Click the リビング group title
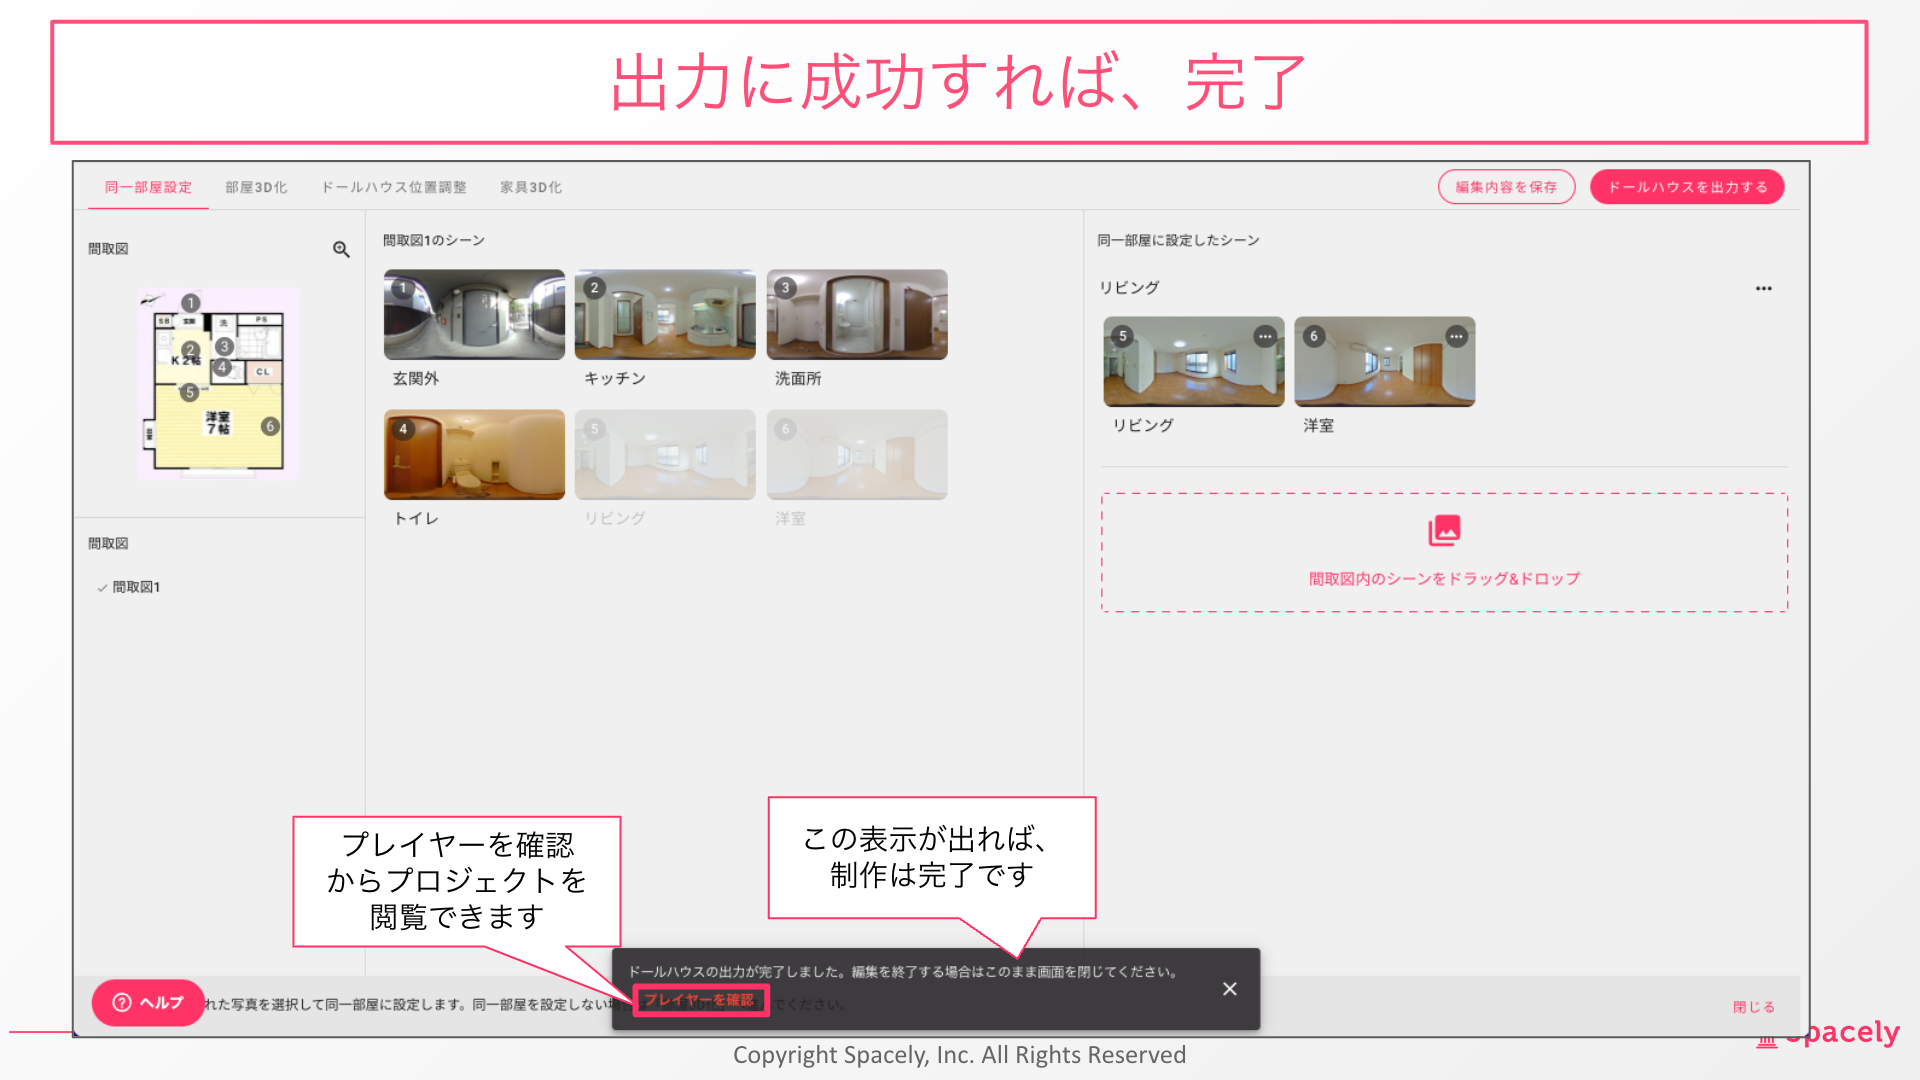1920x1080 pixels. click(1129, 287)
